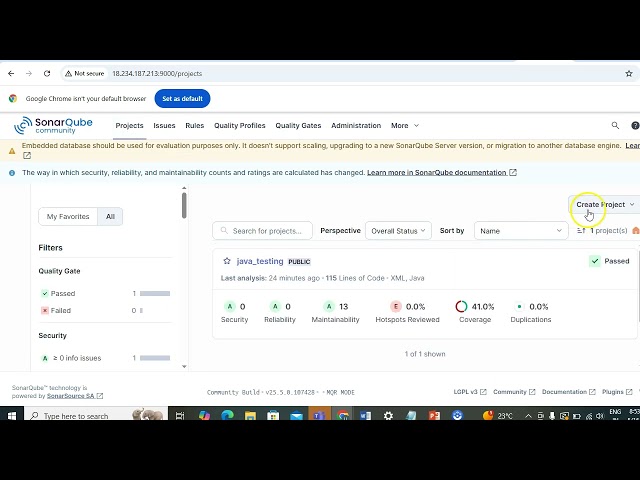
Task: Open the java_testing project link
Action: pos(260,261)
